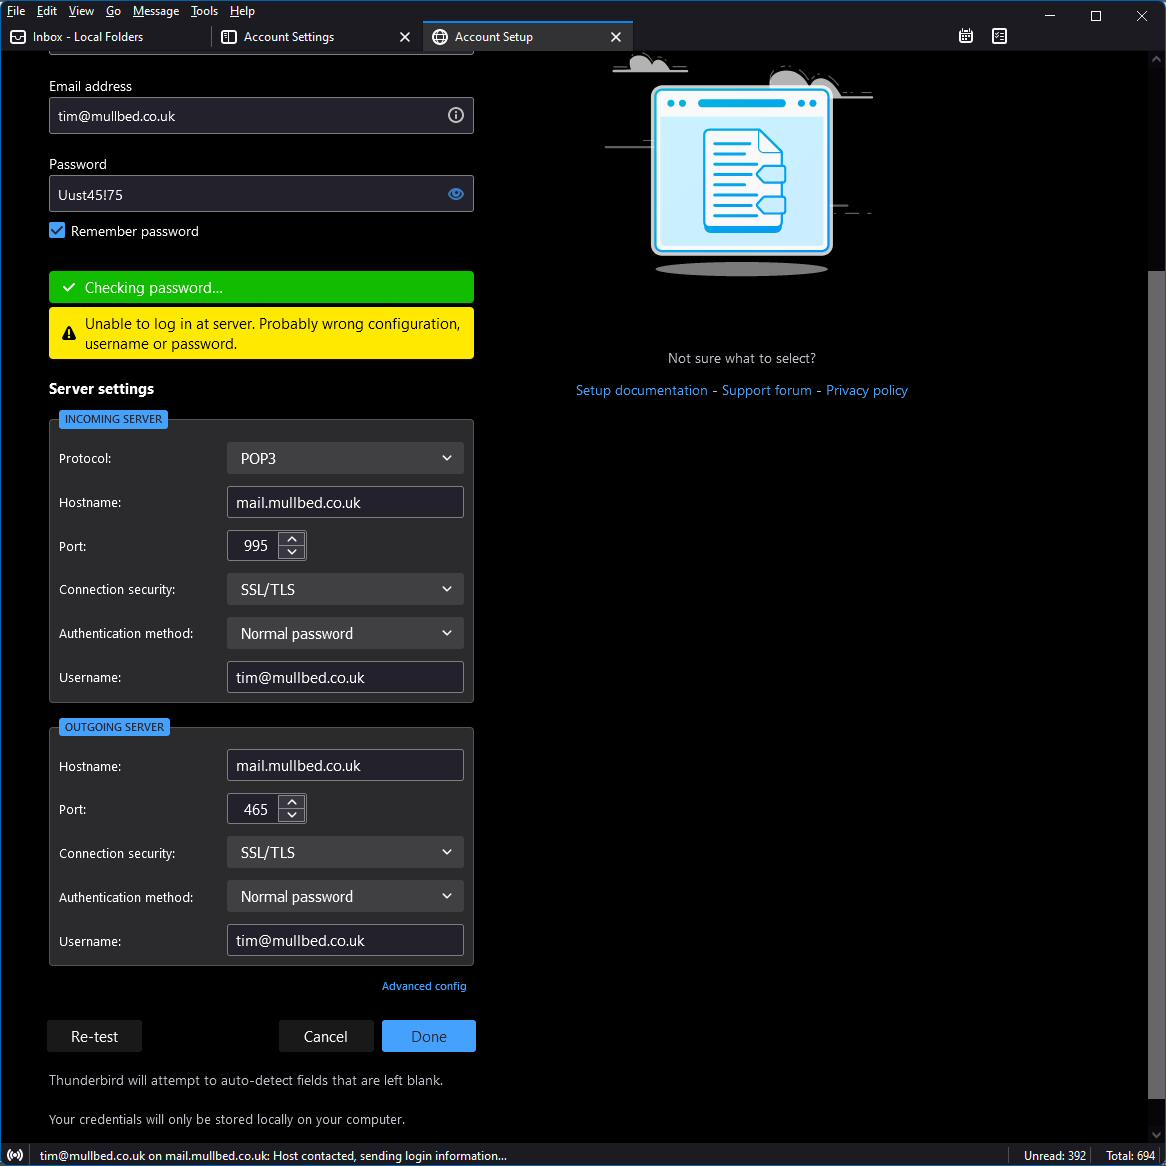
Task: Click the vertical scrollbar thumb
Action: (x=1157, y=684)
